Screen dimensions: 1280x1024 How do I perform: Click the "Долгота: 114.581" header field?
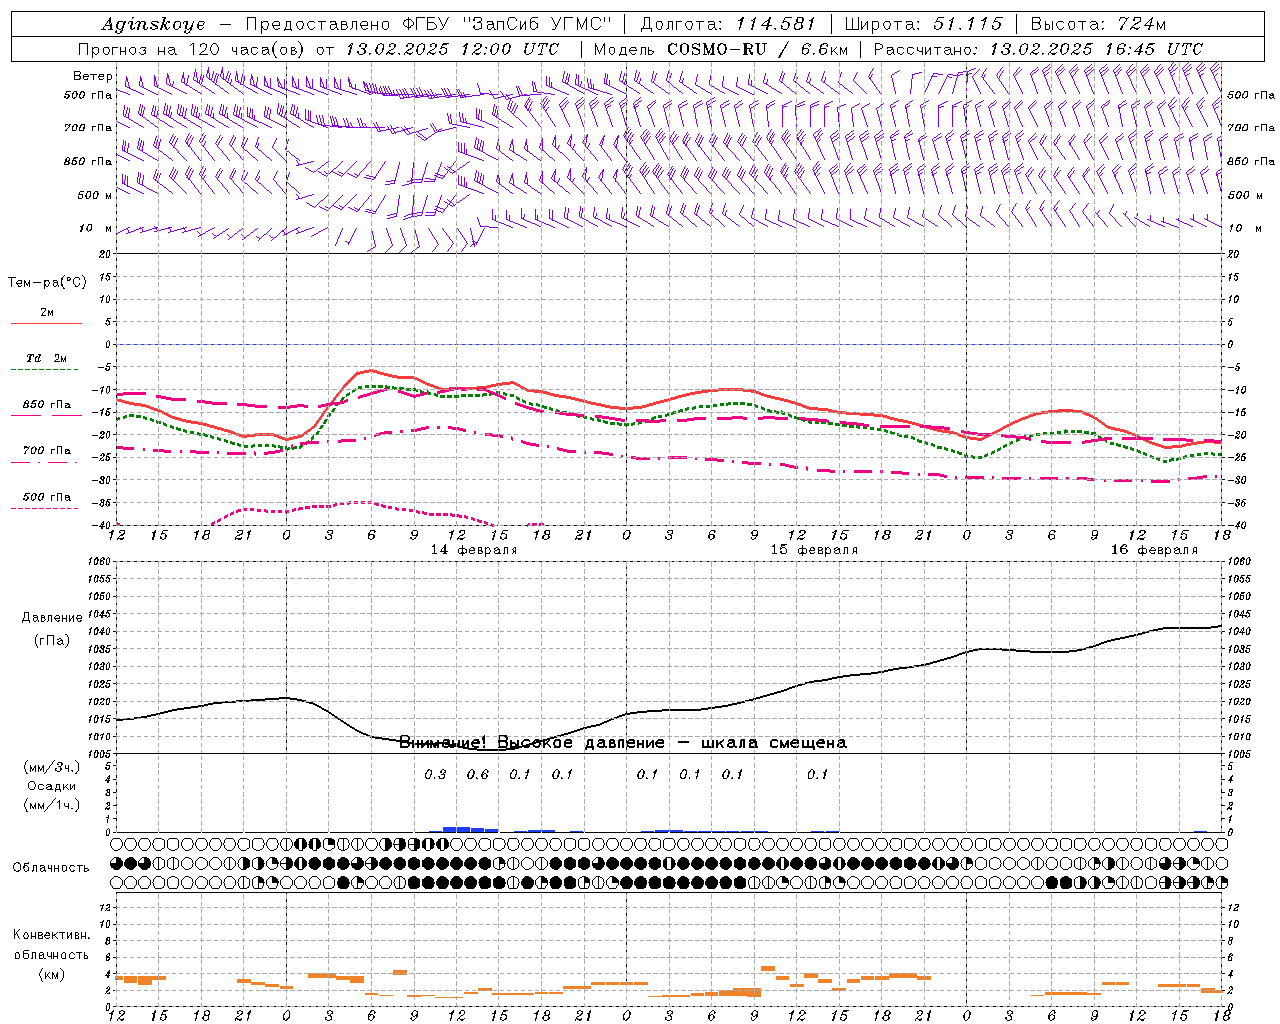click(x=728, y=24)
